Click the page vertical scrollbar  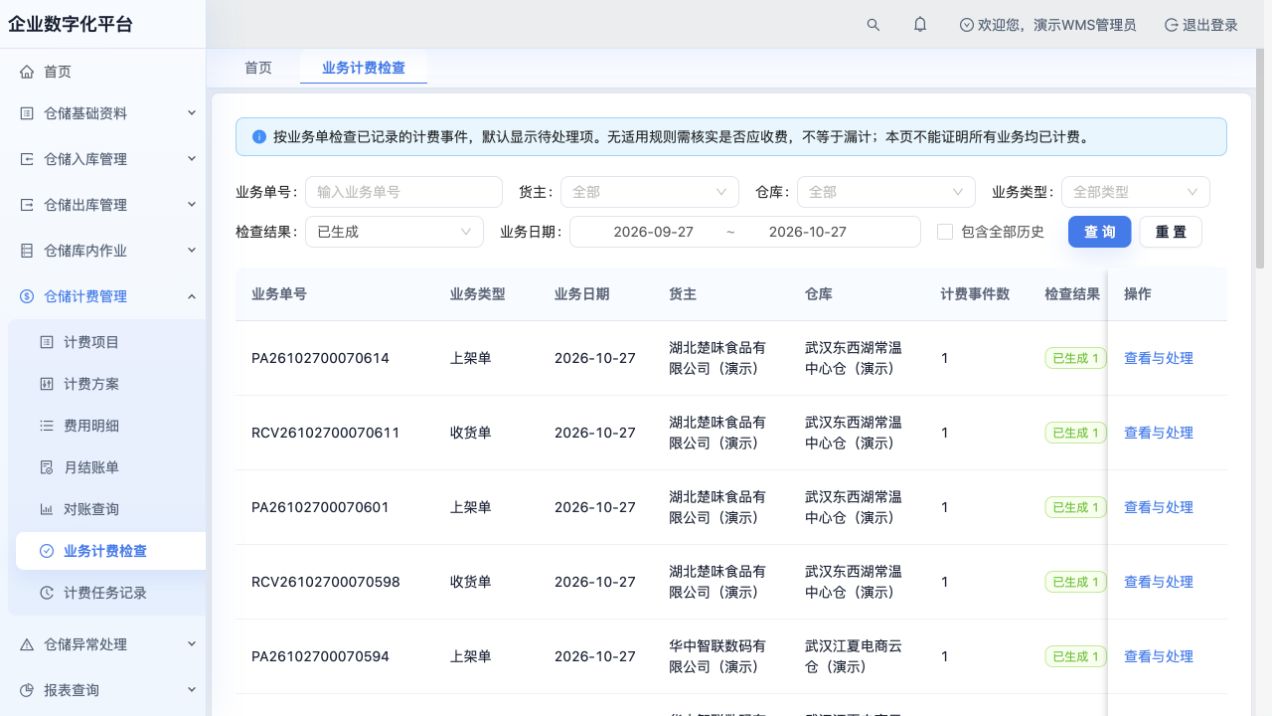click(1260, 160)
